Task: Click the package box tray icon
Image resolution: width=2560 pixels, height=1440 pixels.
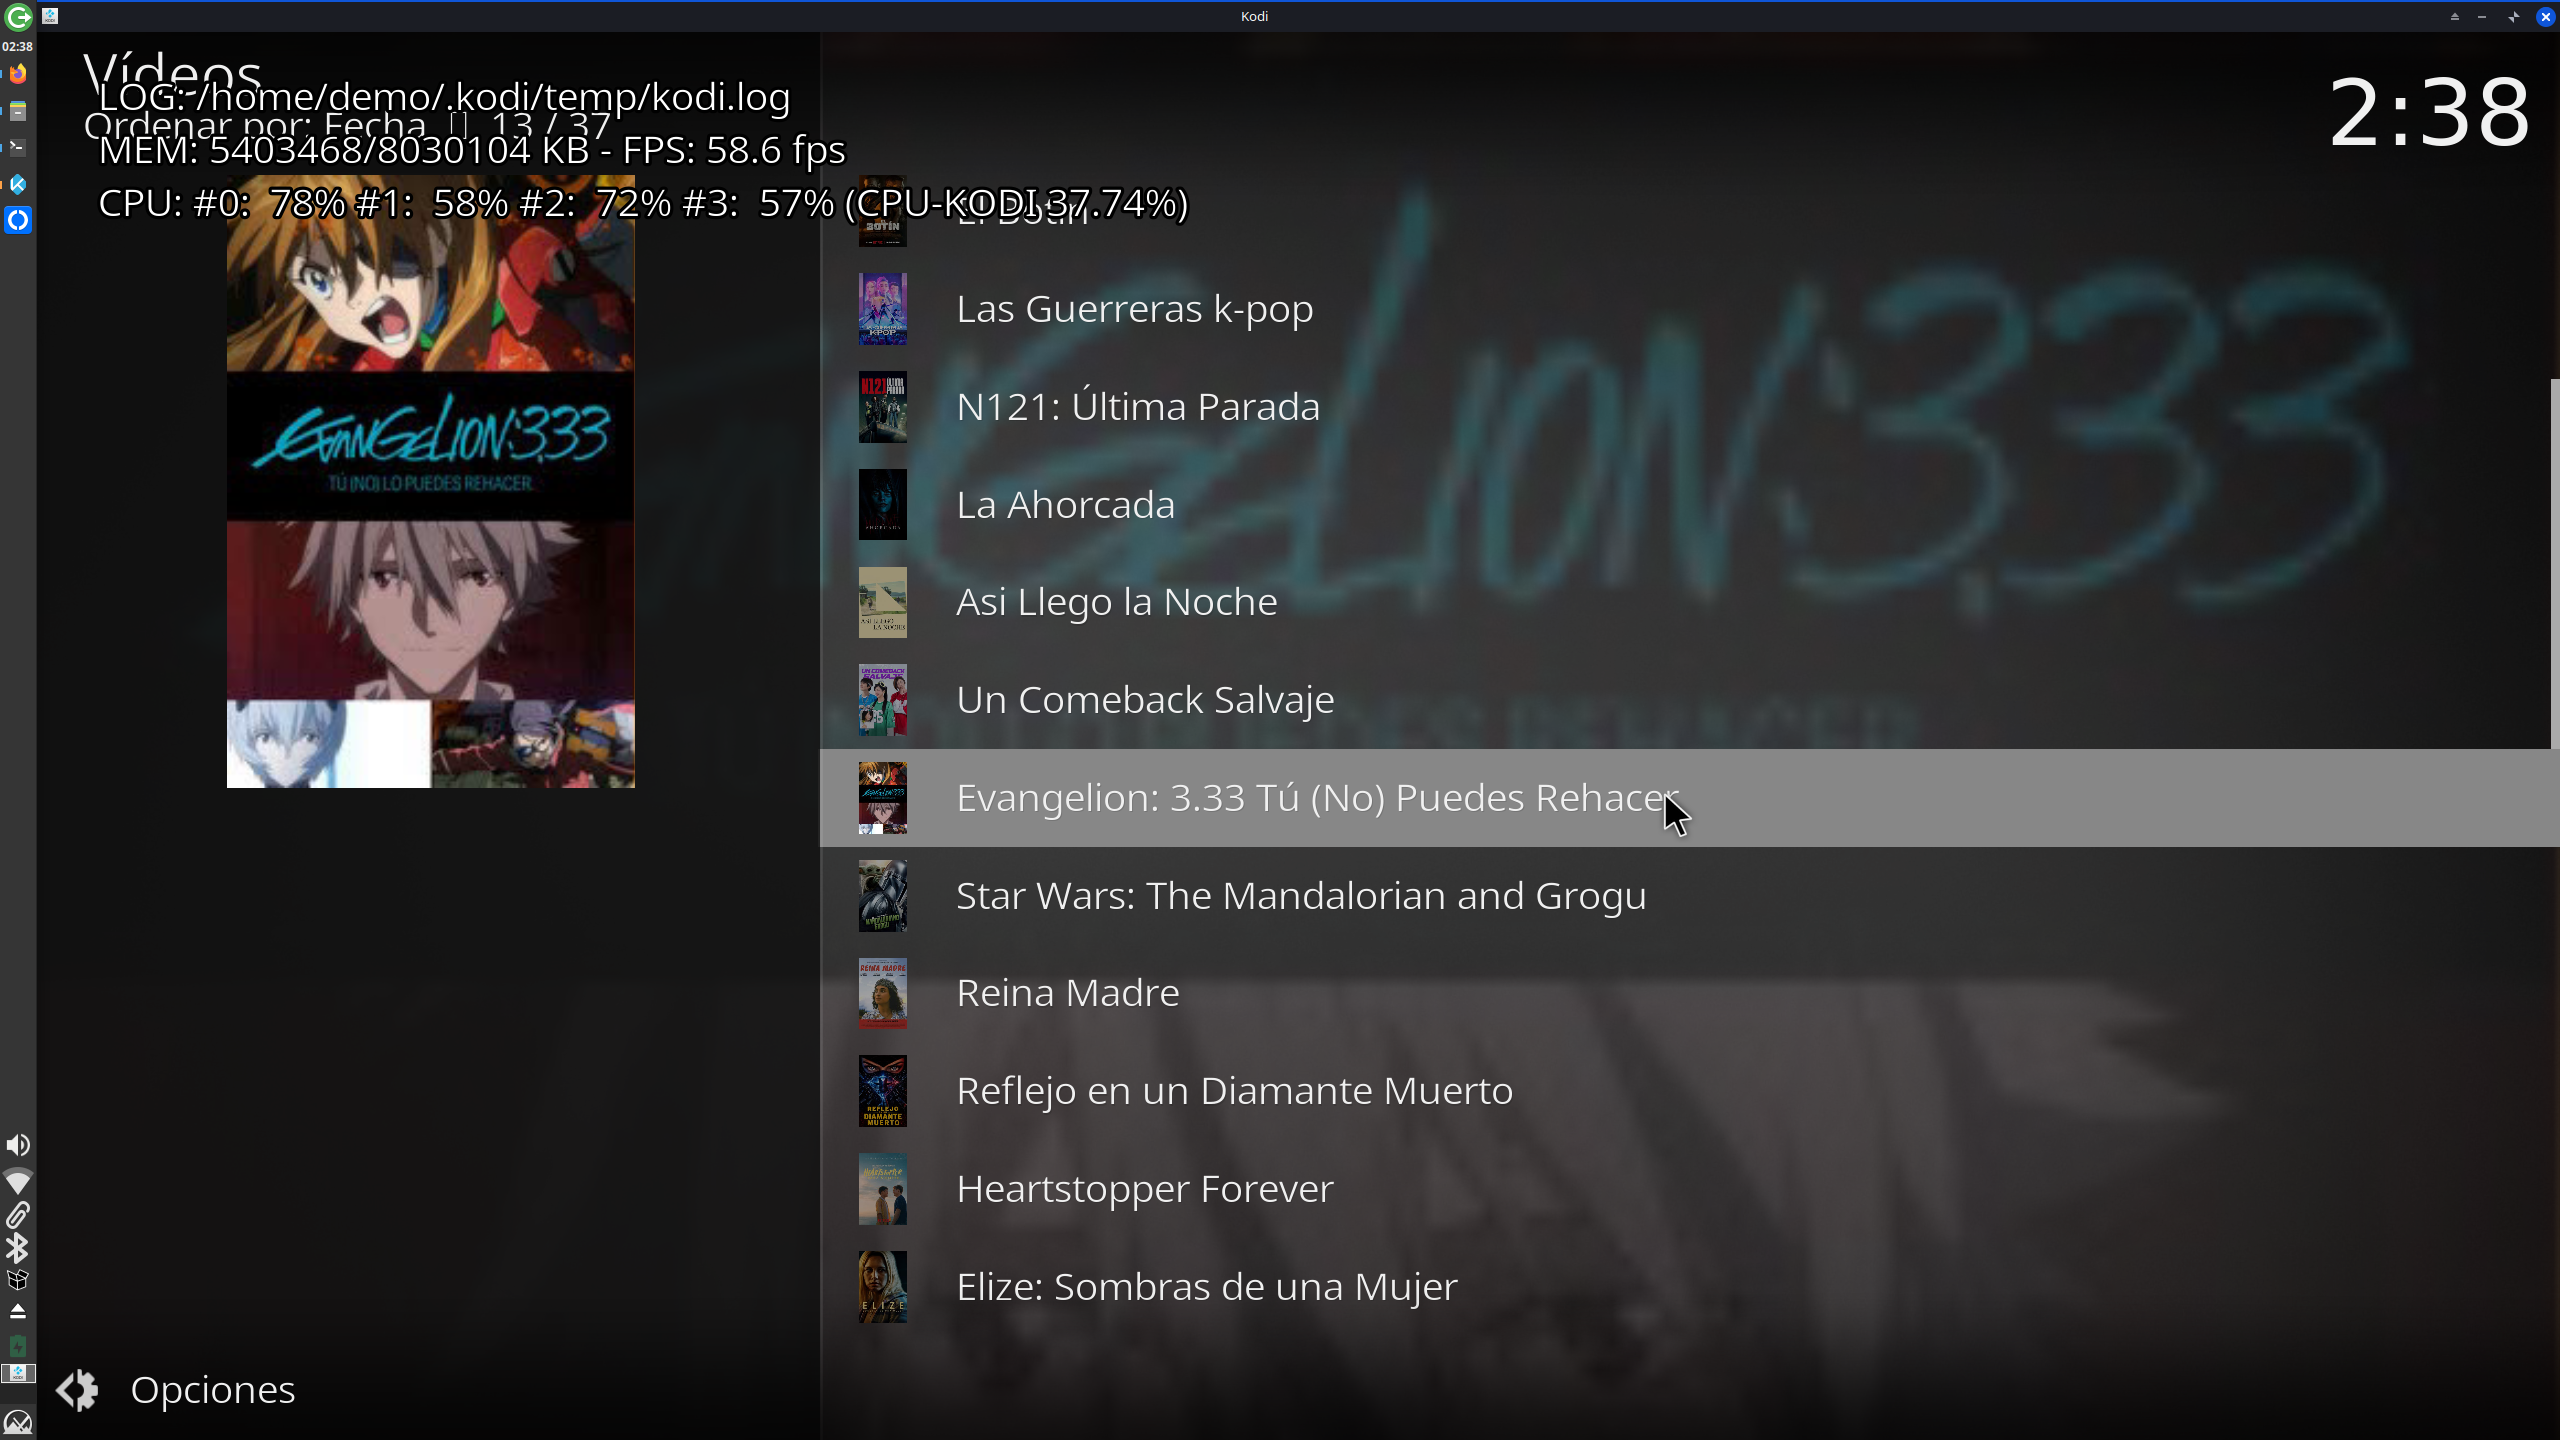Action: [x=18, y=1280]
